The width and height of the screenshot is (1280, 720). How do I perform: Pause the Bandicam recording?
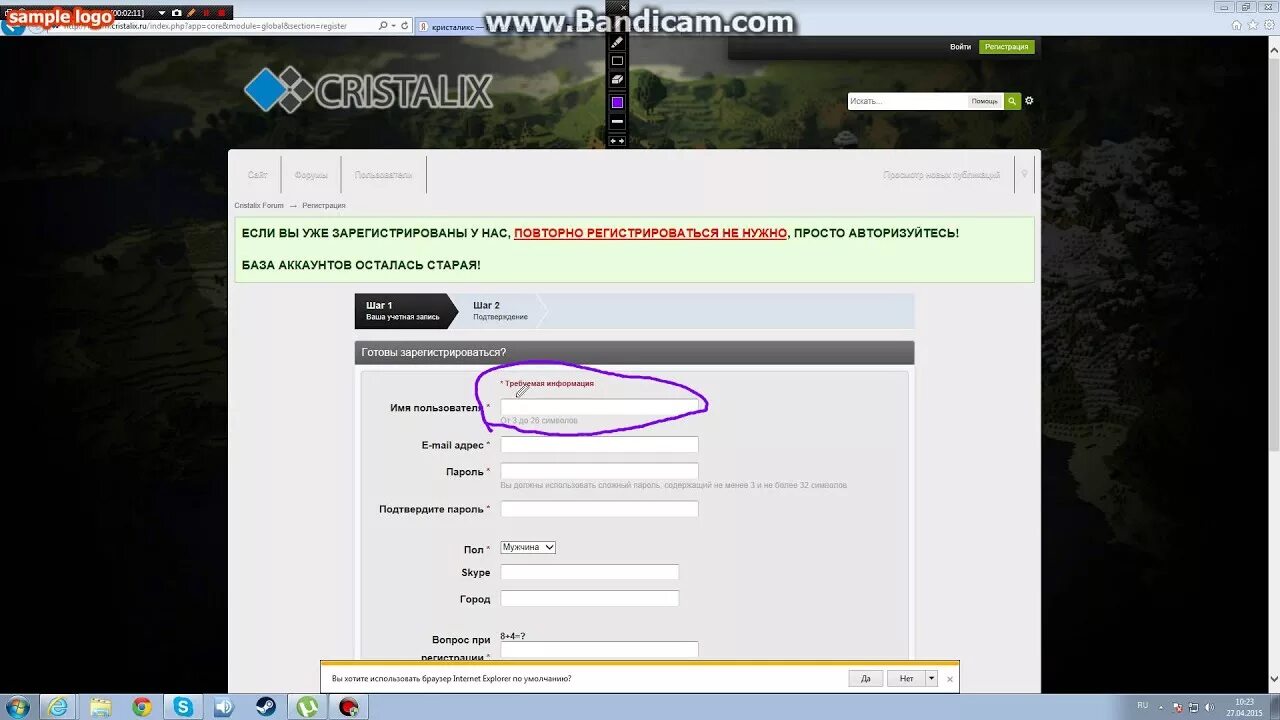(x=207, y=13)
